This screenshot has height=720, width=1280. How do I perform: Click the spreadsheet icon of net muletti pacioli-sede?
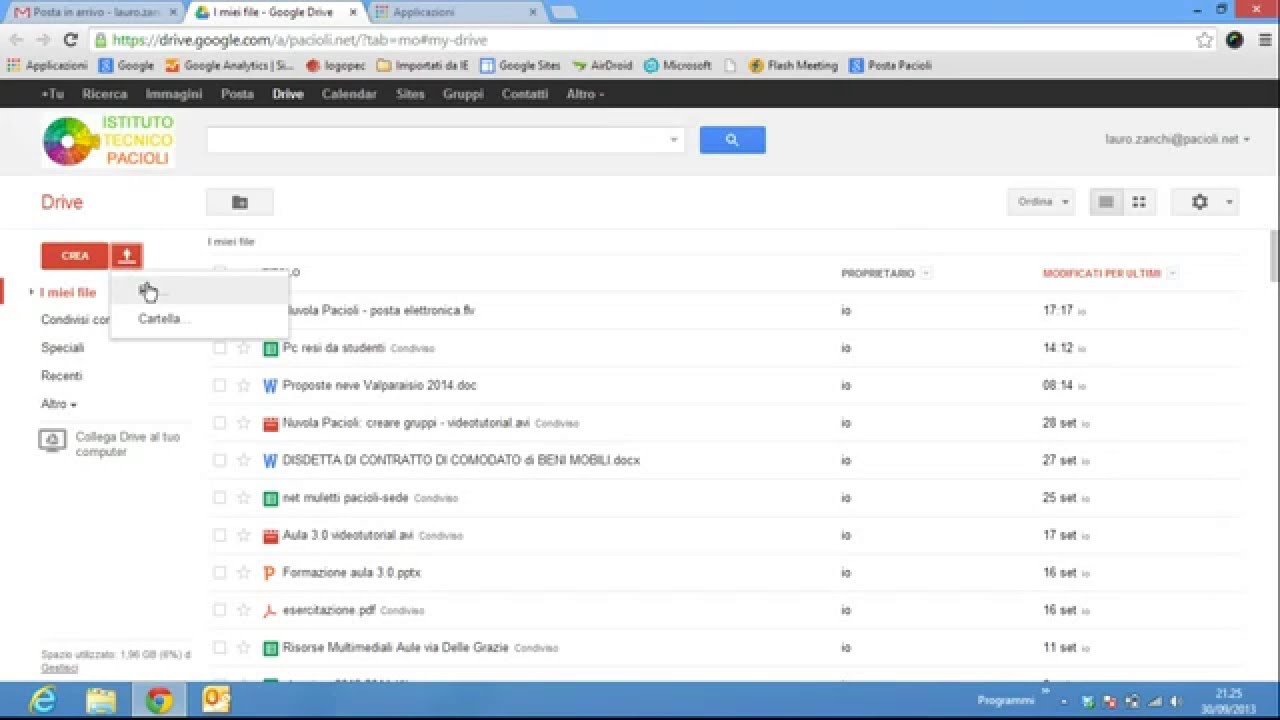click(x=270, y=498)
